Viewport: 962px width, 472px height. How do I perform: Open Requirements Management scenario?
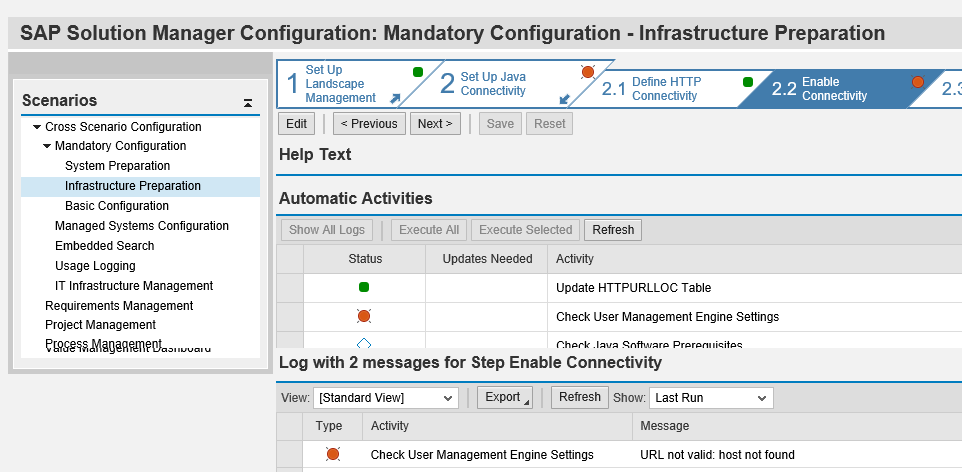[119, 306]
